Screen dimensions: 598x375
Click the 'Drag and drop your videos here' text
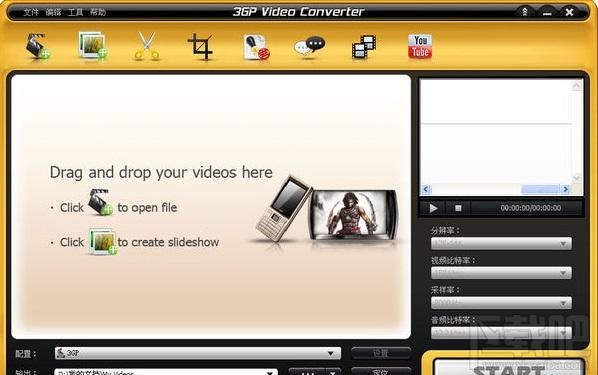click(x=161, y=172)
